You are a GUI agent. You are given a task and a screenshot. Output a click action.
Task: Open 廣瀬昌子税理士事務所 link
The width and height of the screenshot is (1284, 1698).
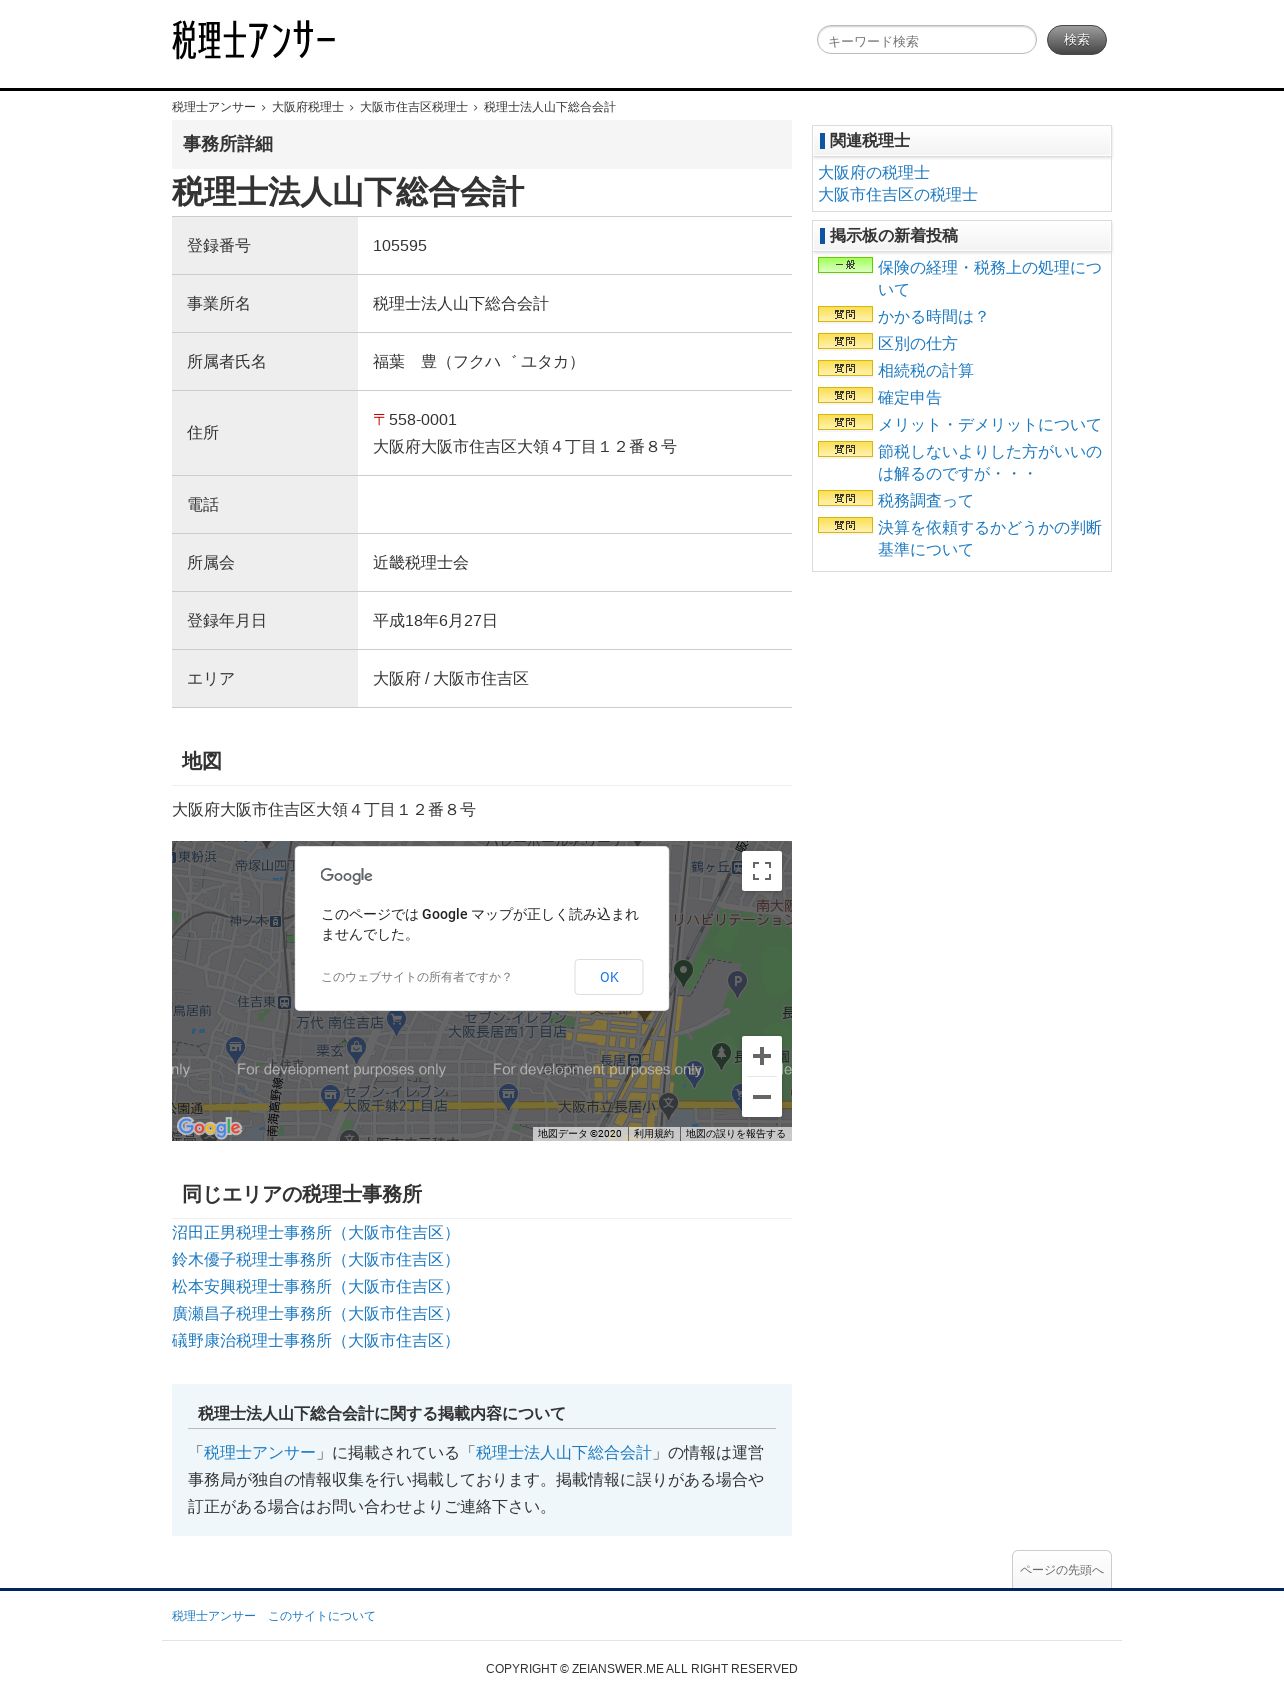315,1314
